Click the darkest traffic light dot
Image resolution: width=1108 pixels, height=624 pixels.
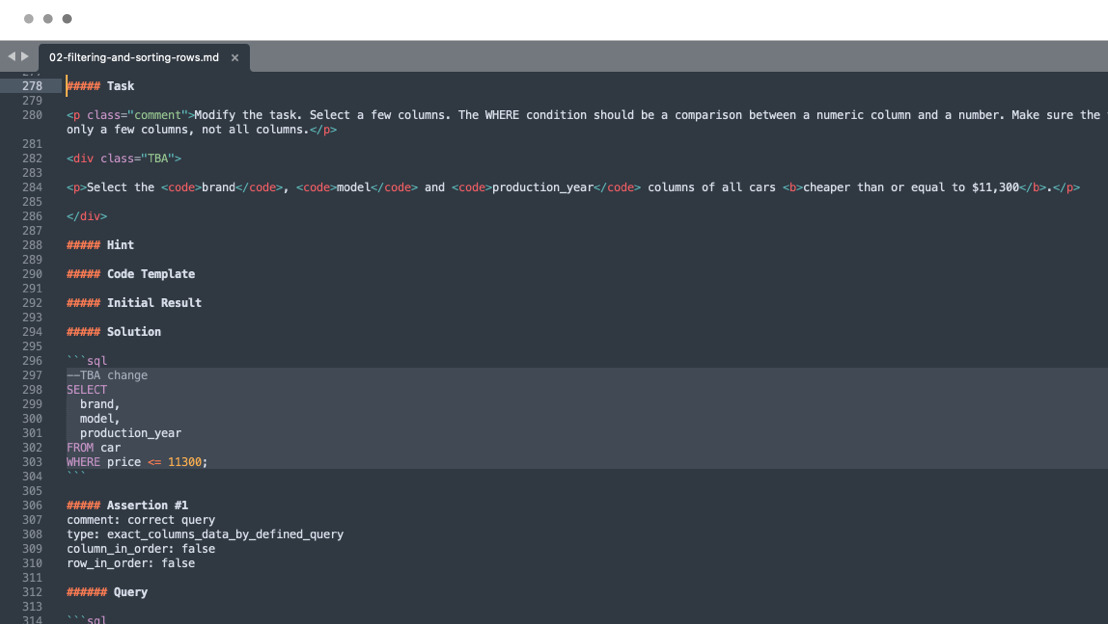66,18
